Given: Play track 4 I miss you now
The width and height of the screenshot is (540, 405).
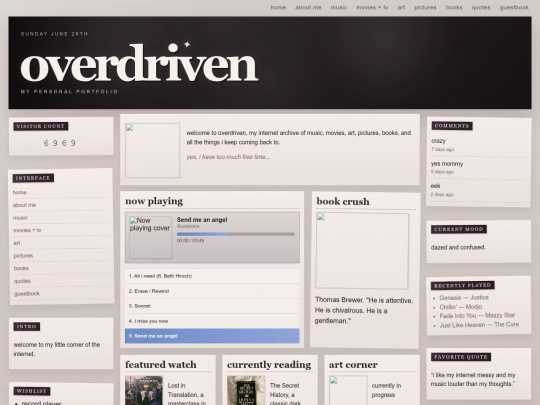Looking at the screenshot, I should point(212,321).
